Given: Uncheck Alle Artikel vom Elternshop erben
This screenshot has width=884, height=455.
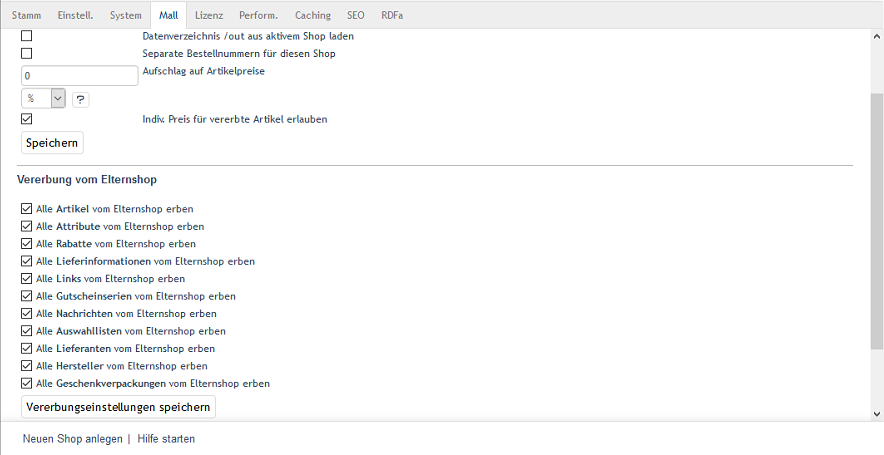Looking at the screenshot, I should [27, 209].
